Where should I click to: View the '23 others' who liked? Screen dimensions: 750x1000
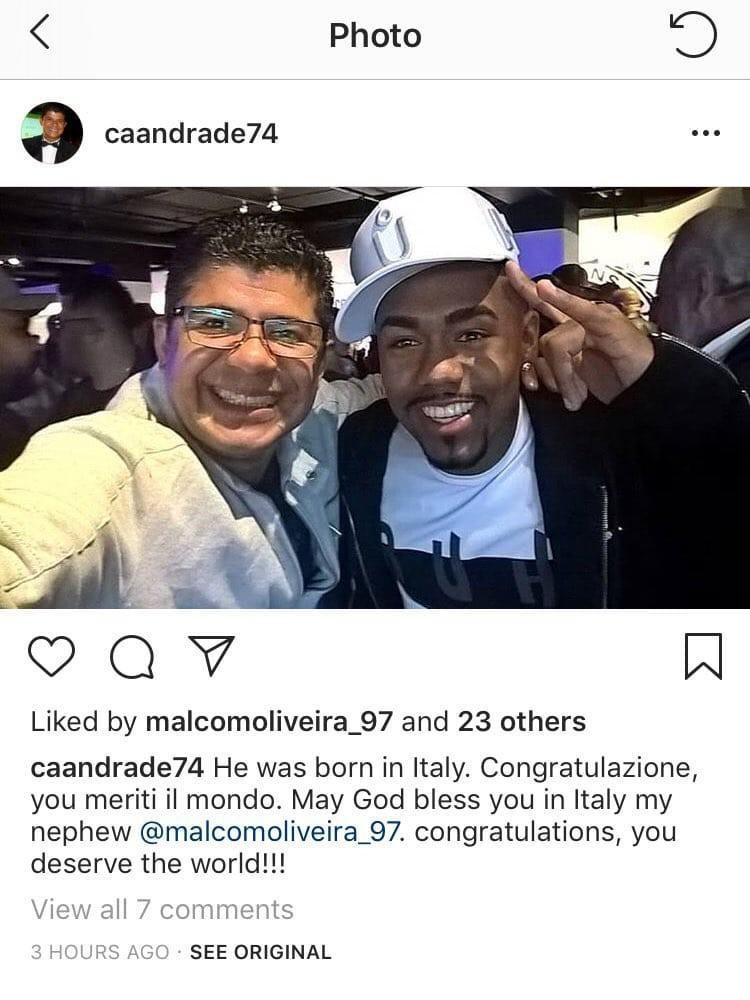522,722
